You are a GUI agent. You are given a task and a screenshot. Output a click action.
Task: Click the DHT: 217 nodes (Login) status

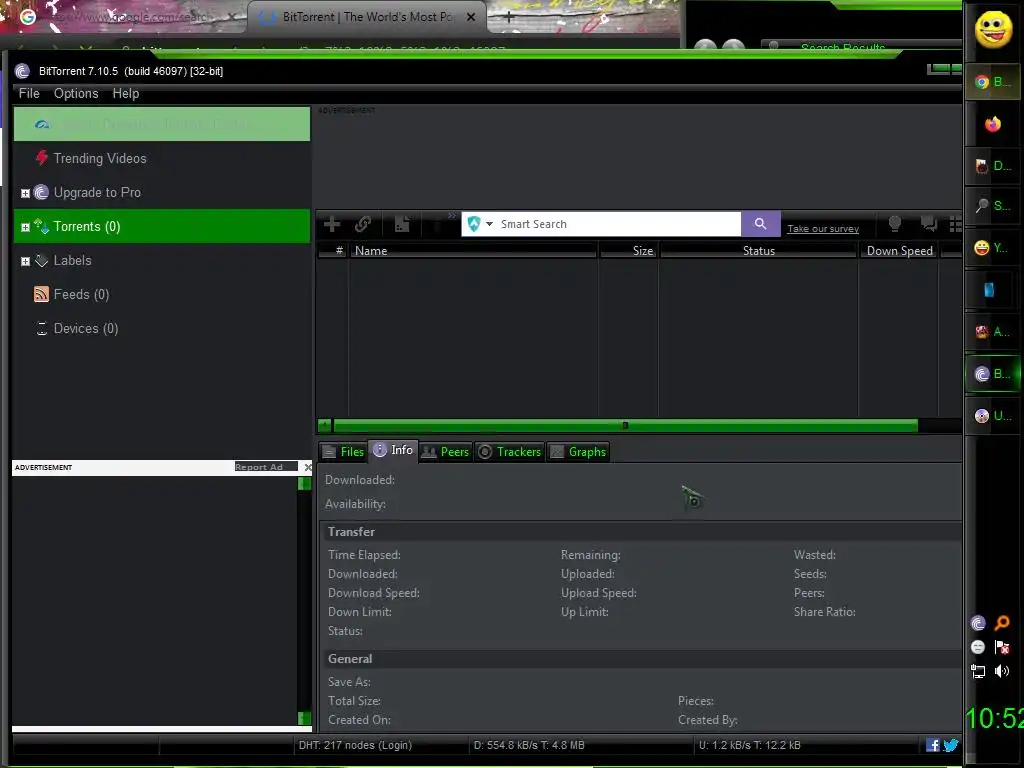click(355, 745)
